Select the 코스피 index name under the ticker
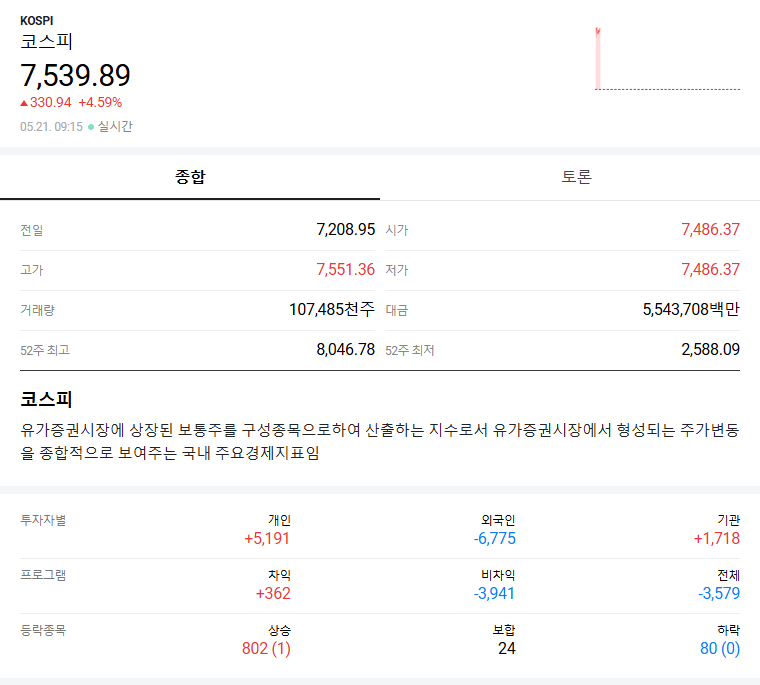Screen dimensions: 760x685 [x=47, y=42]
